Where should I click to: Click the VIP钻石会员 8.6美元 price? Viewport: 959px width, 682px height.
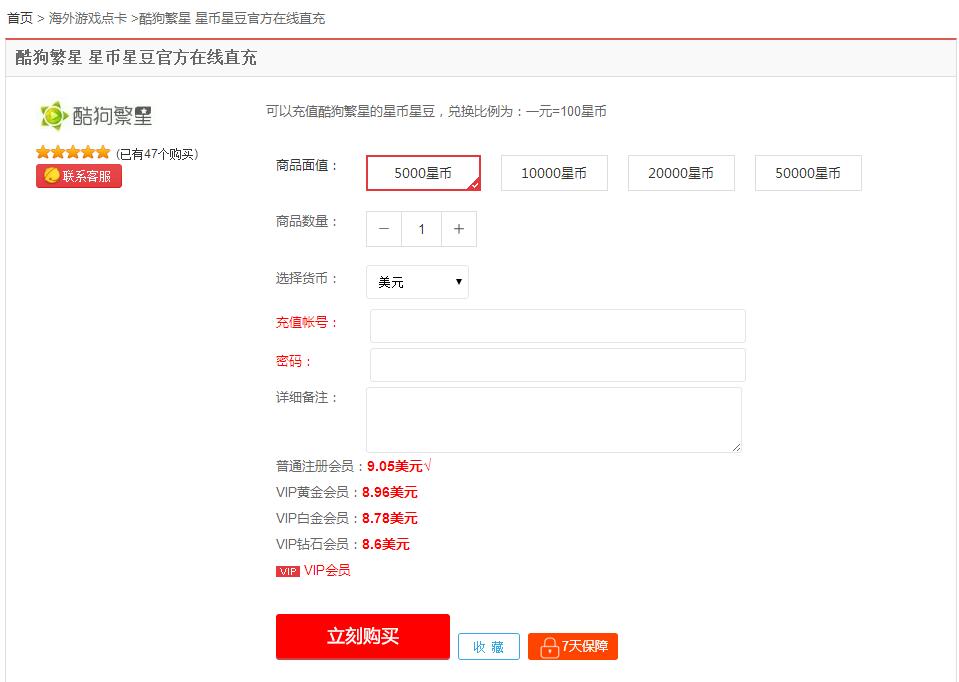click(385, 544)
